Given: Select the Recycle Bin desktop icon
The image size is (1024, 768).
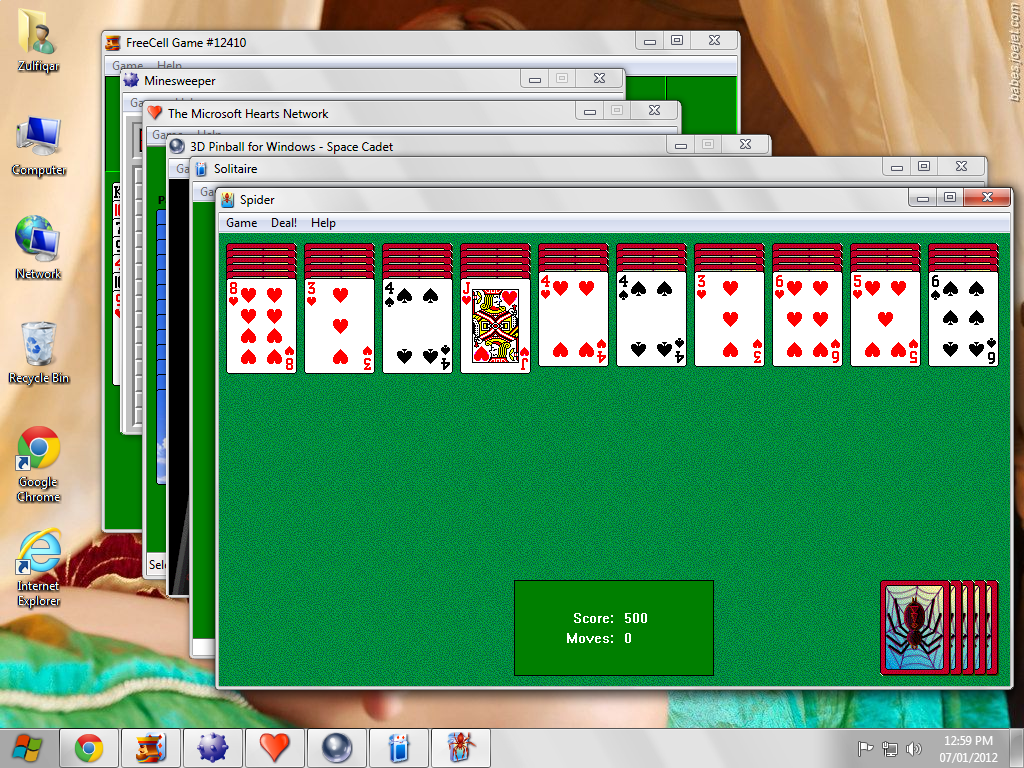Looking at the screenshot, I should coord(39,353).
